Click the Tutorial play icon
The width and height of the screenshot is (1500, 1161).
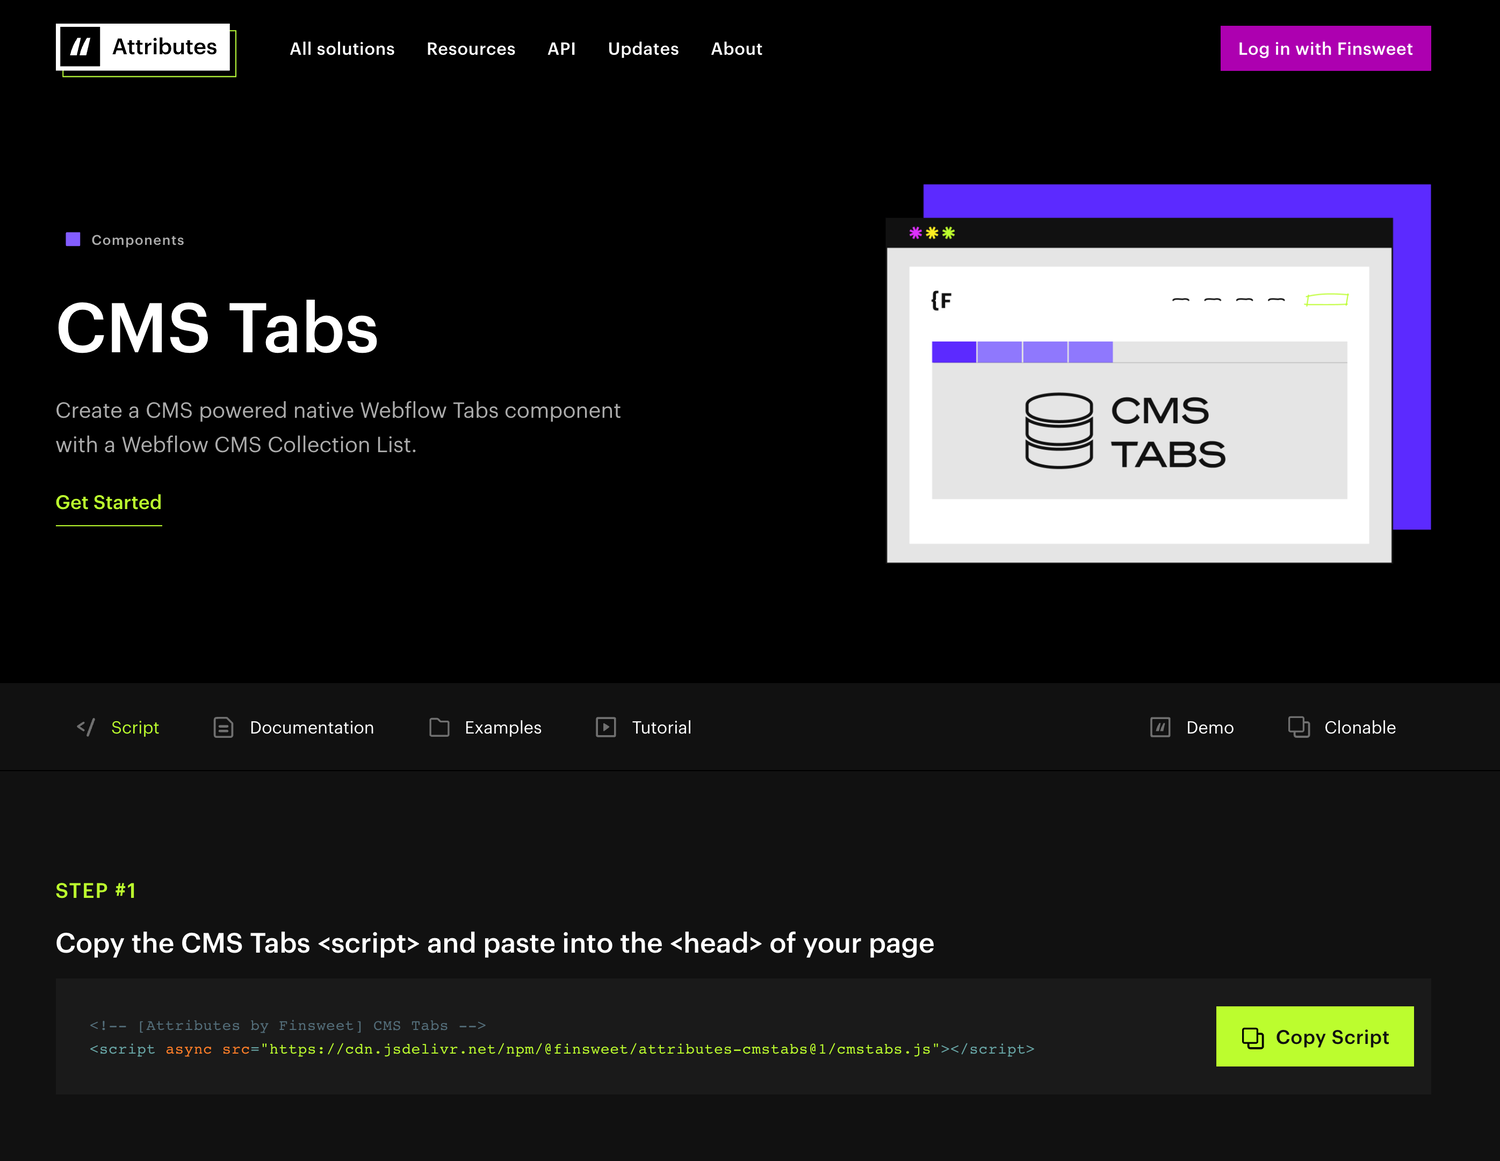tap(606, 727)
